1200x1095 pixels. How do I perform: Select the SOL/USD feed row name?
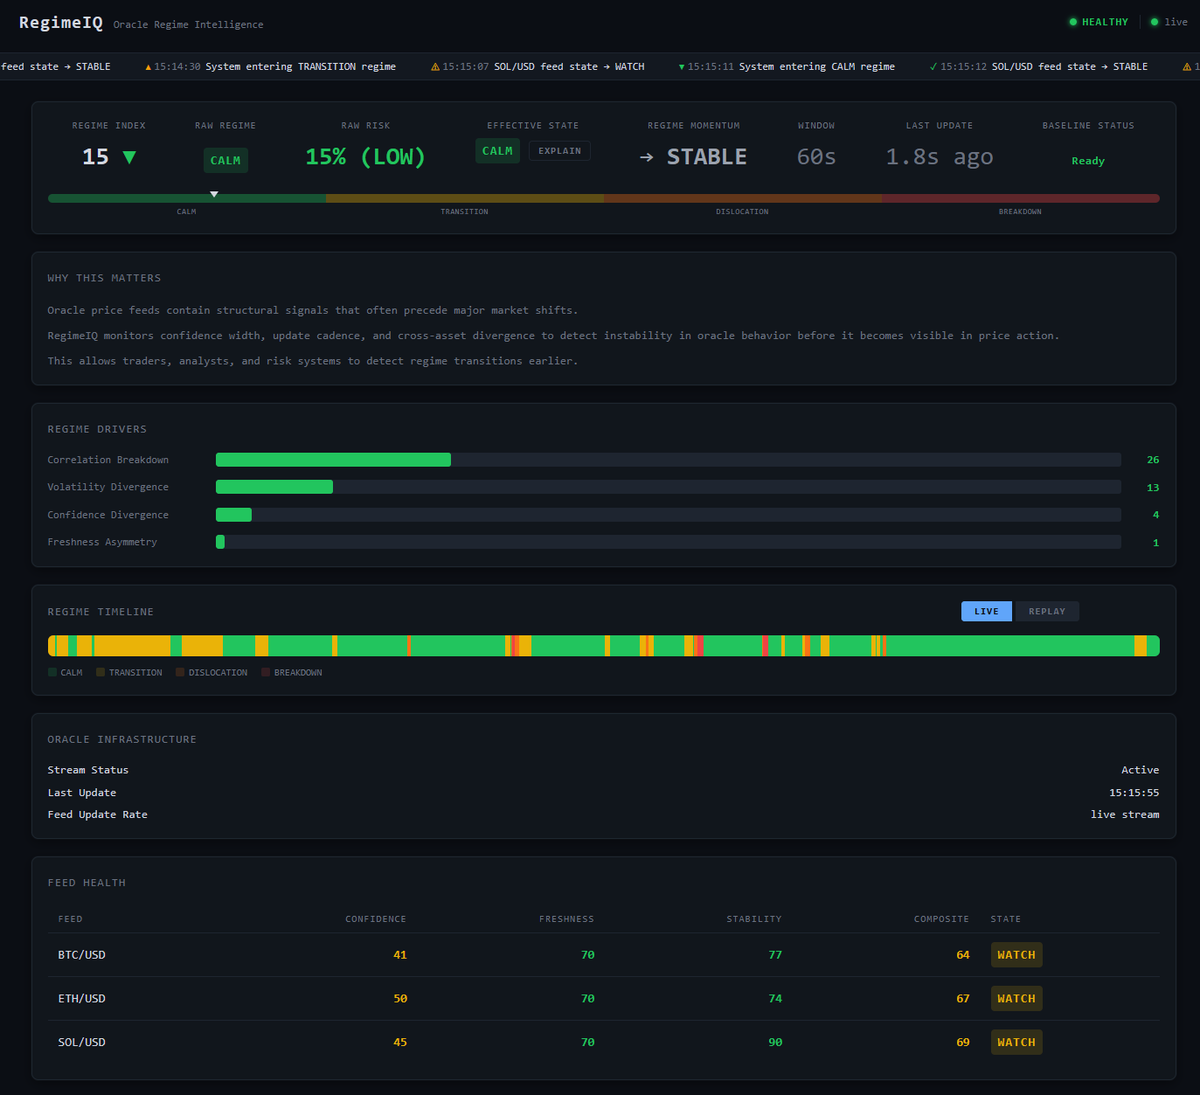(82, 1042)
